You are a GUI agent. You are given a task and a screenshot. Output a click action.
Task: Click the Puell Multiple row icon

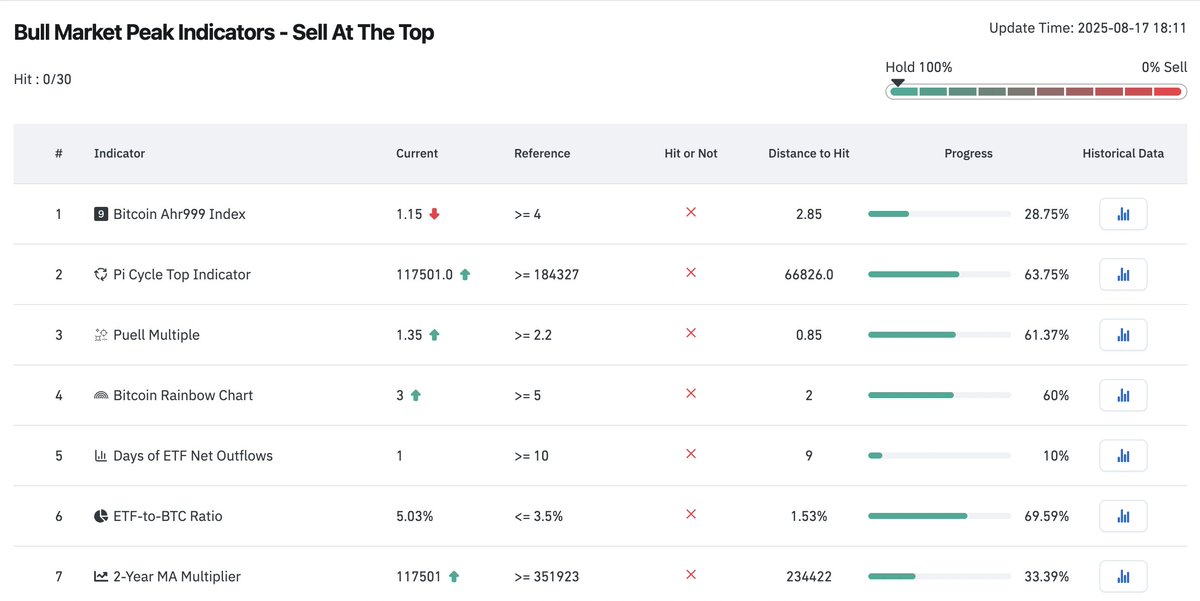pos(101,335)
